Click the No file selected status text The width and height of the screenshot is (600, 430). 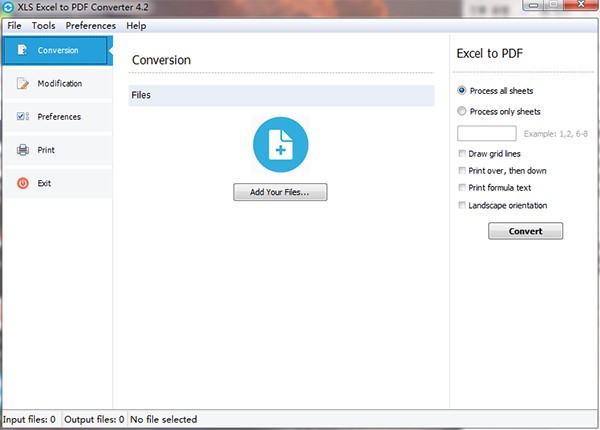[x=164, y=420]
